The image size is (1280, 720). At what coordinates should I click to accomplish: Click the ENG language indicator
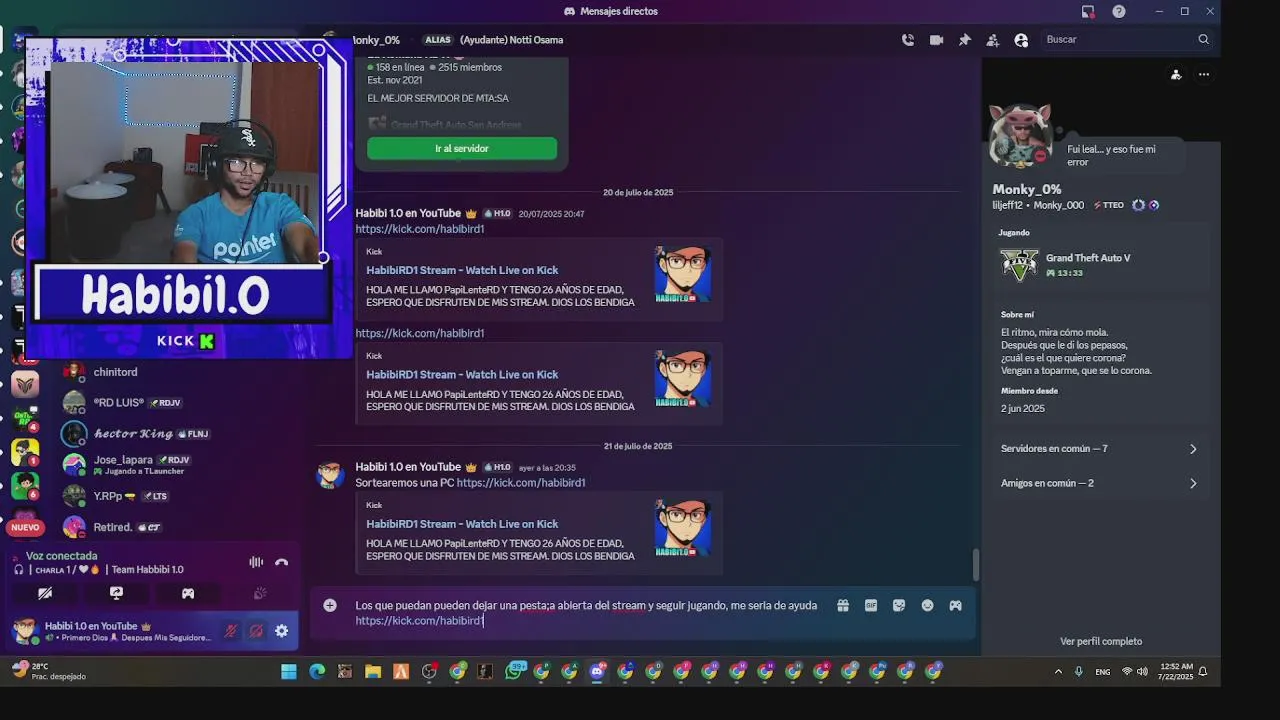[x=1103, y=672]
